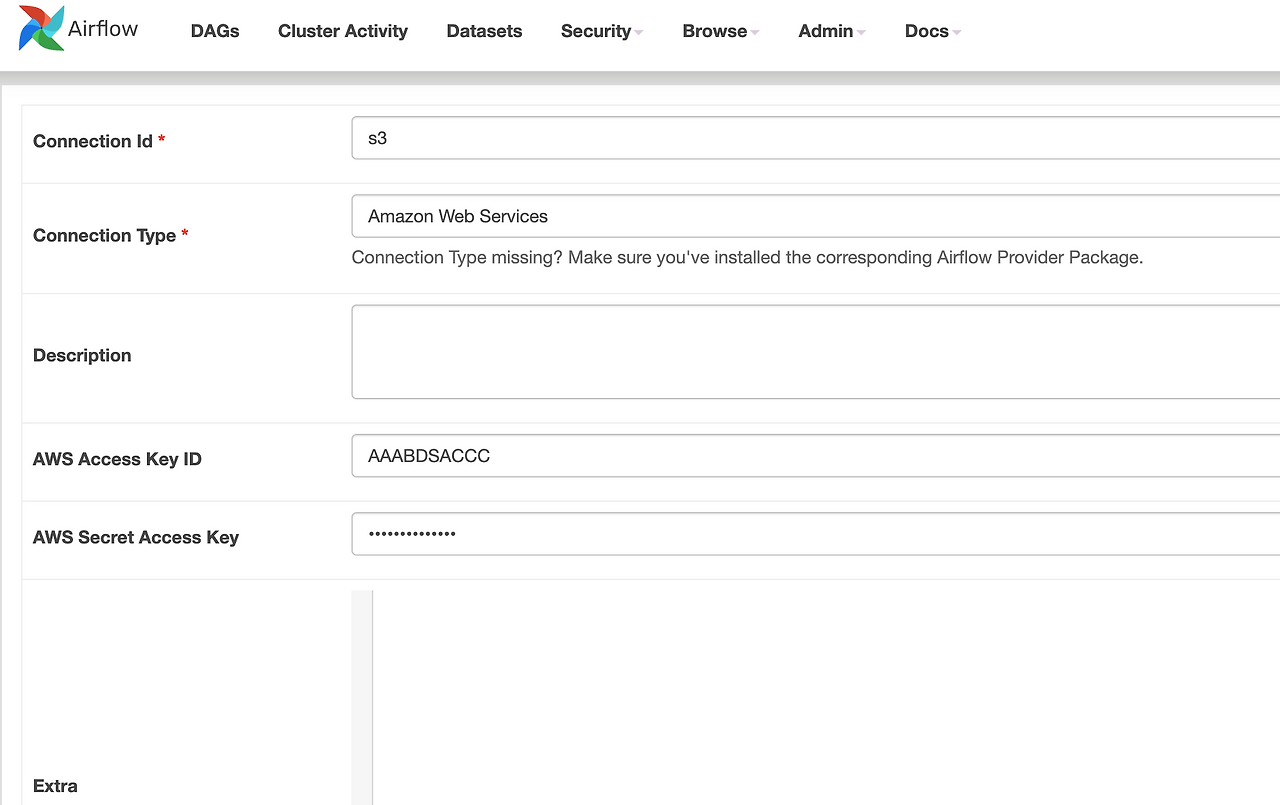Click the Connection Id label
Image resolution: width=1280 pixels, height=805 pixels.
tap(93, 141)
